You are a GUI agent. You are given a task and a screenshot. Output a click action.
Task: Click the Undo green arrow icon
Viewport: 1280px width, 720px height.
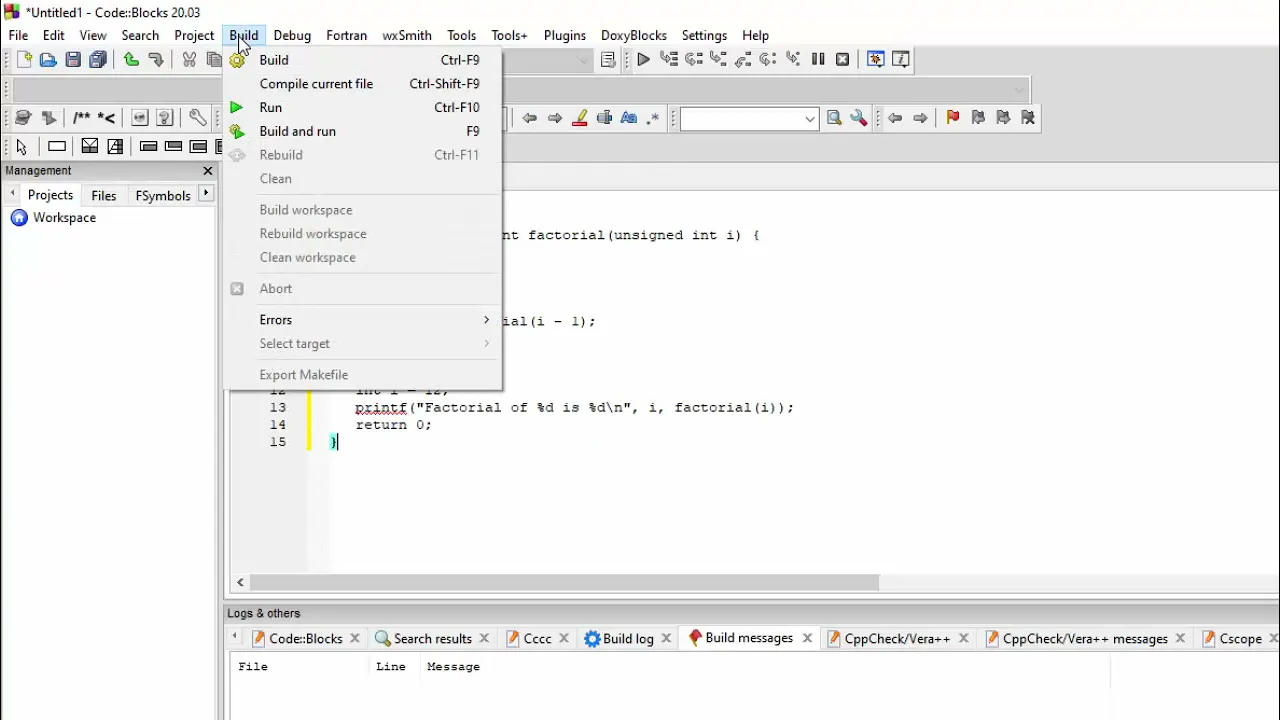[131, 60]
